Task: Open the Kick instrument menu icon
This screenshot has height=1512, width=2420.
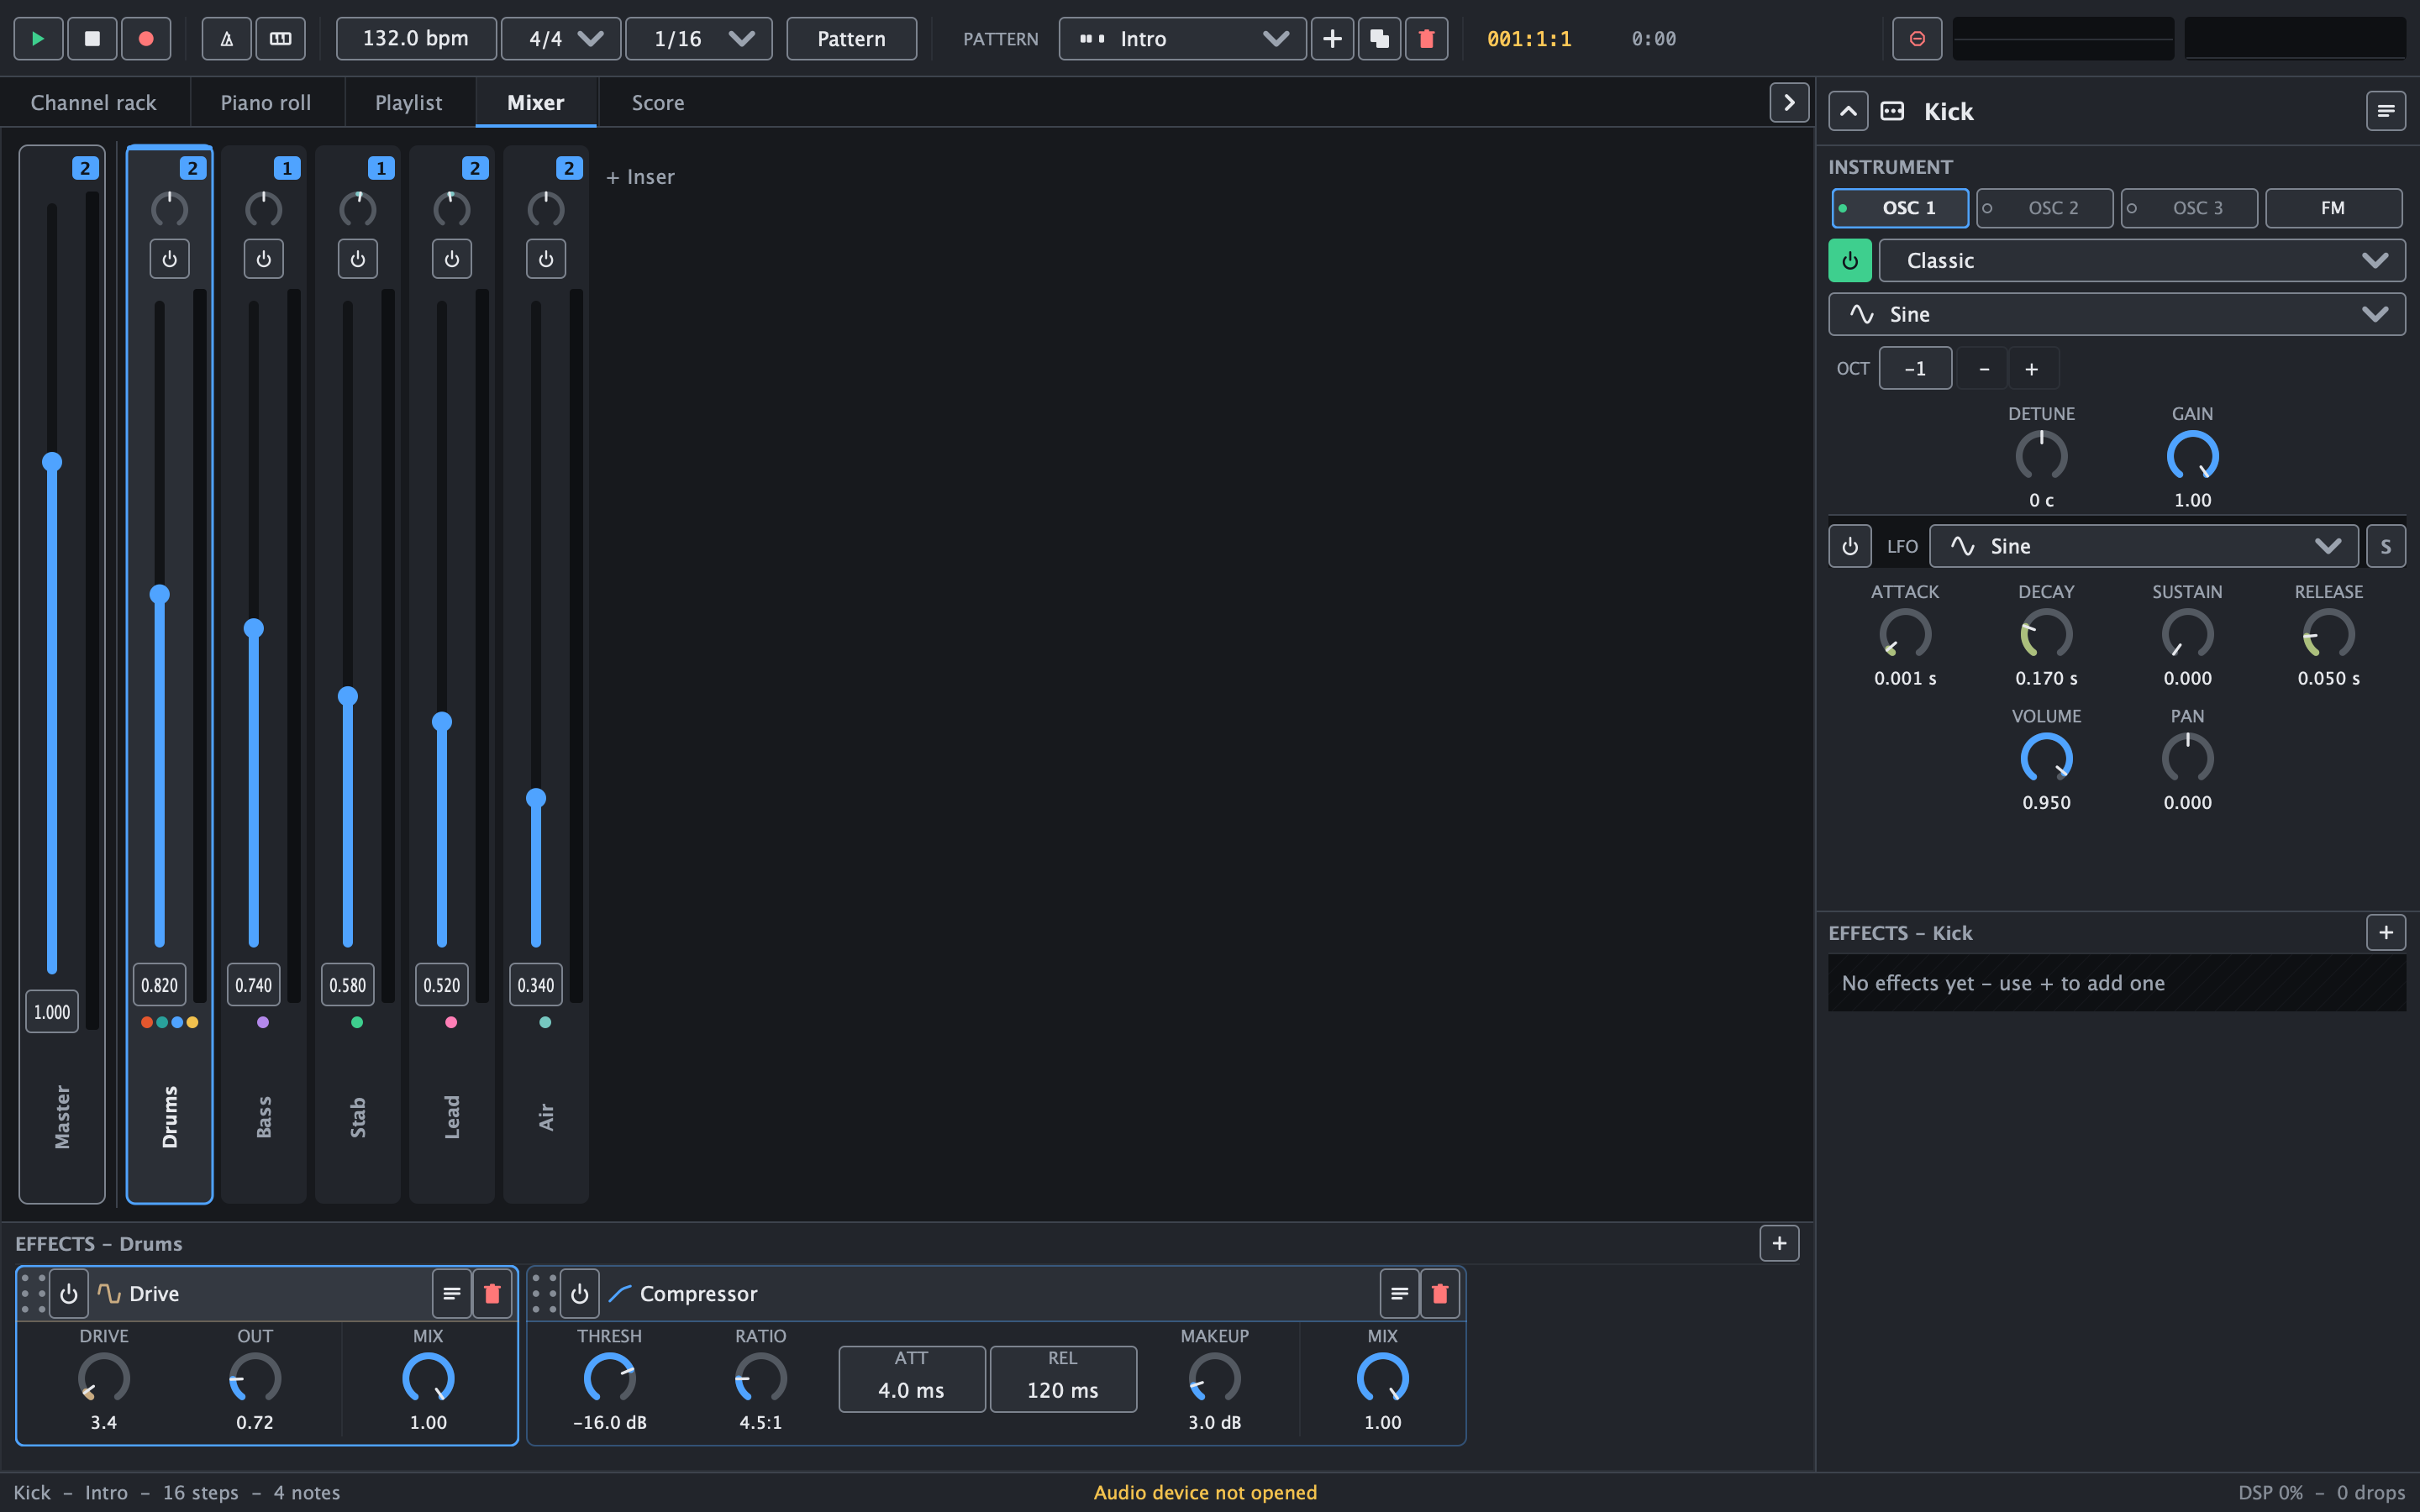Action: (x=2386, y=111)
